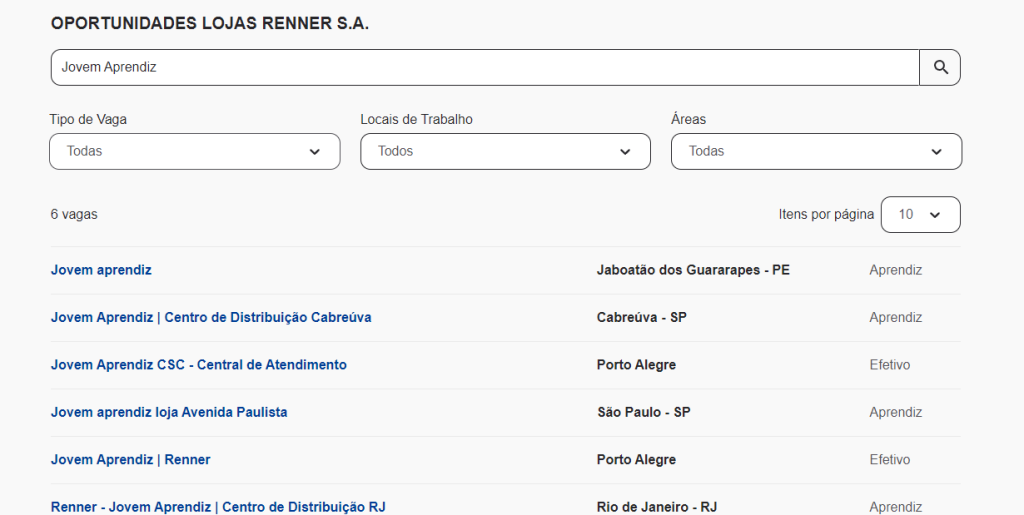Click the Oportunidades Lojas Renner S.A. heading
Screen dimensions: 1024x515
(210, 23)
